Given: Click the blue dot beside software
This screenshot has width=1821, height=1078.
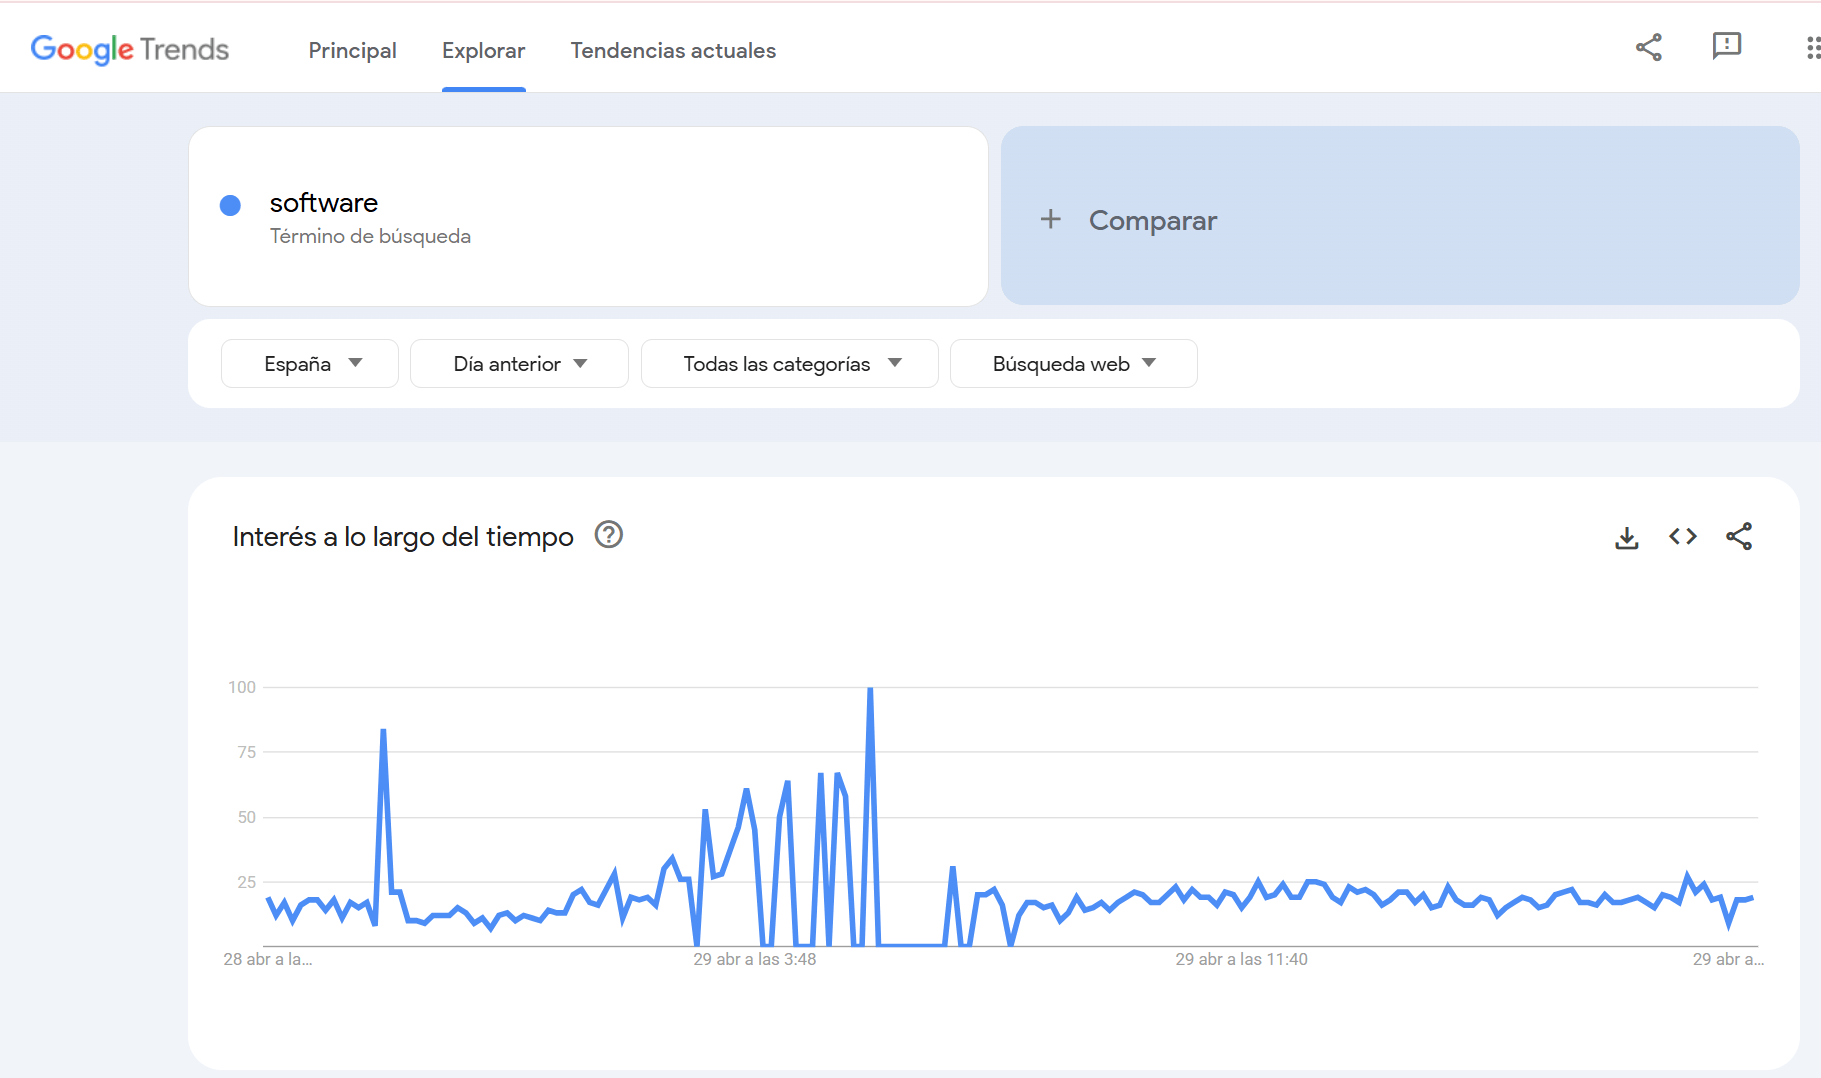Looking at the screenshot, I should pyautogui.click(x=230, y=205).
